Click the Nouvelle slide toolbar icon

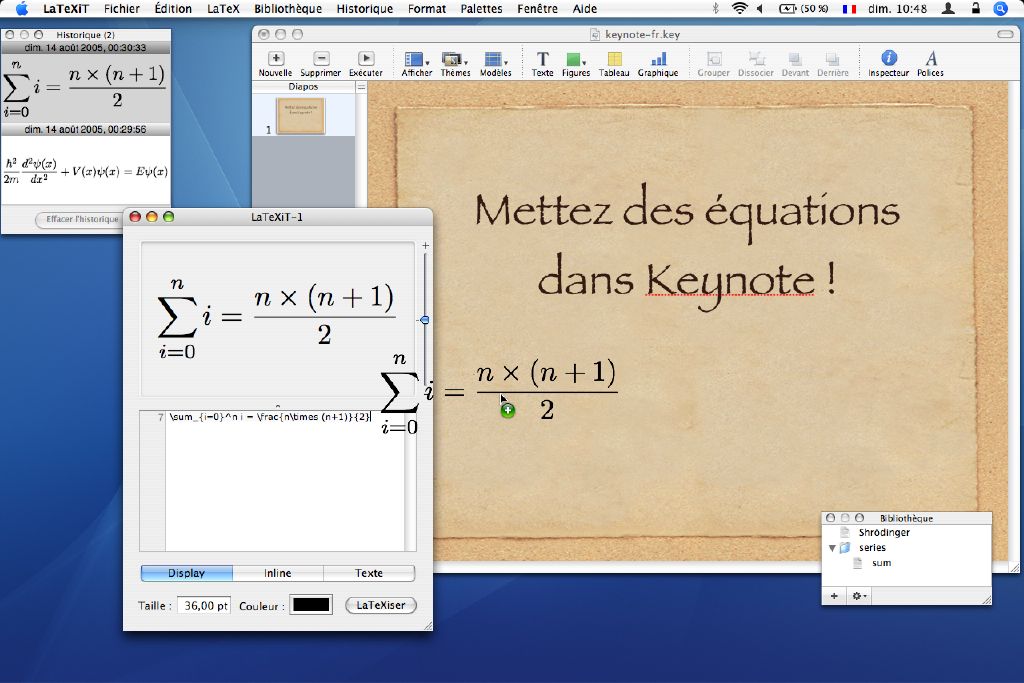276,59
